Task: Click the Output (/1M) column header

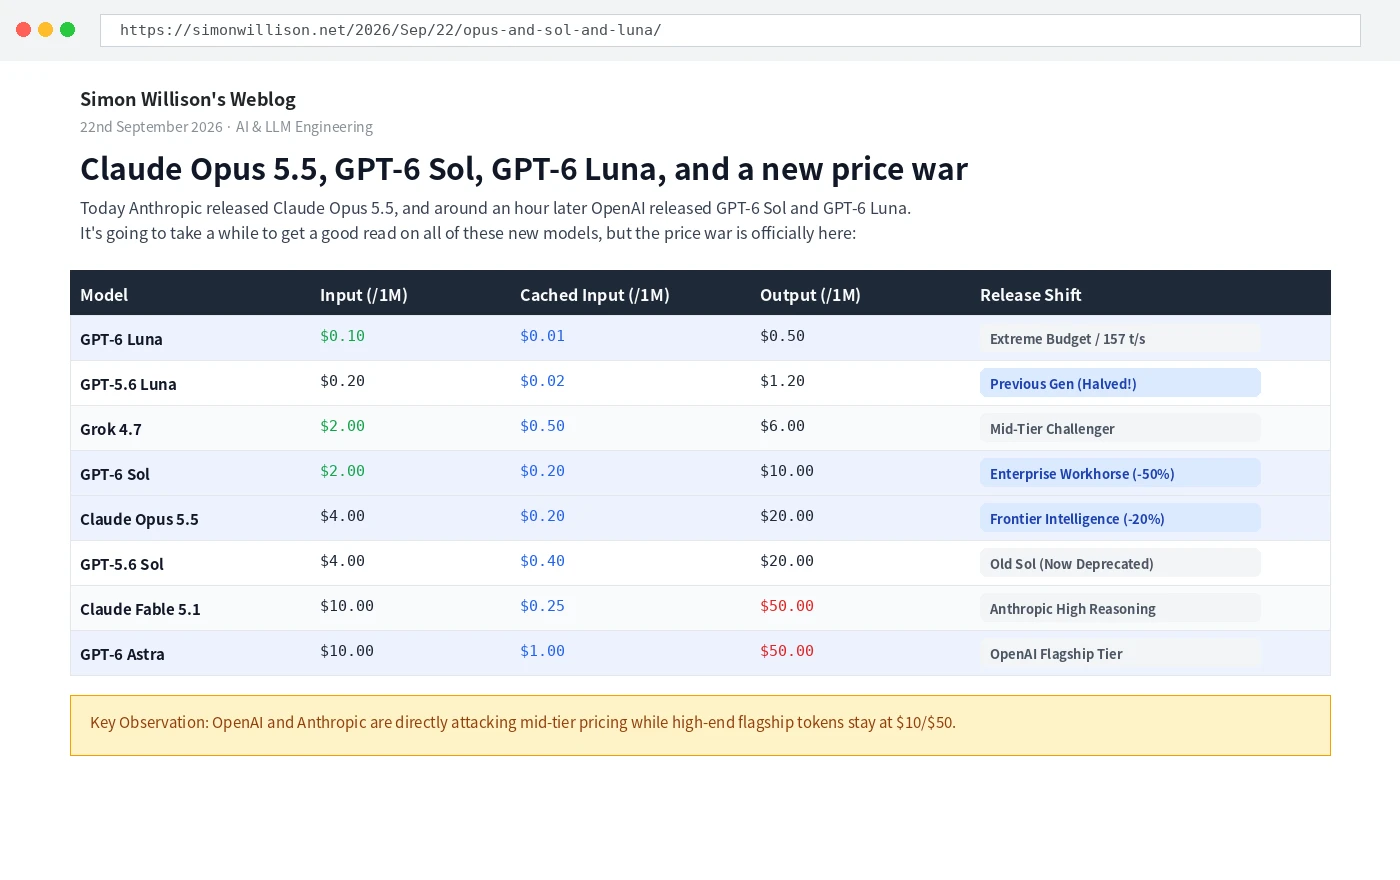Action: coord(810,295)
